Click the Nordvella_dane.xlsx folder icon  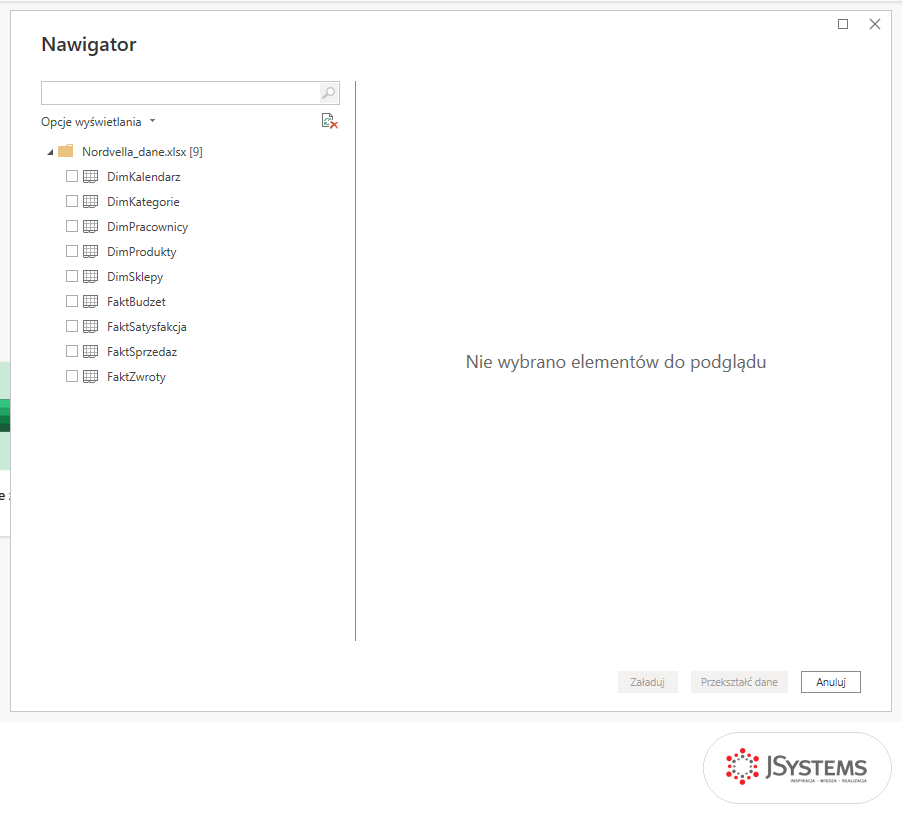pos(66,151)
